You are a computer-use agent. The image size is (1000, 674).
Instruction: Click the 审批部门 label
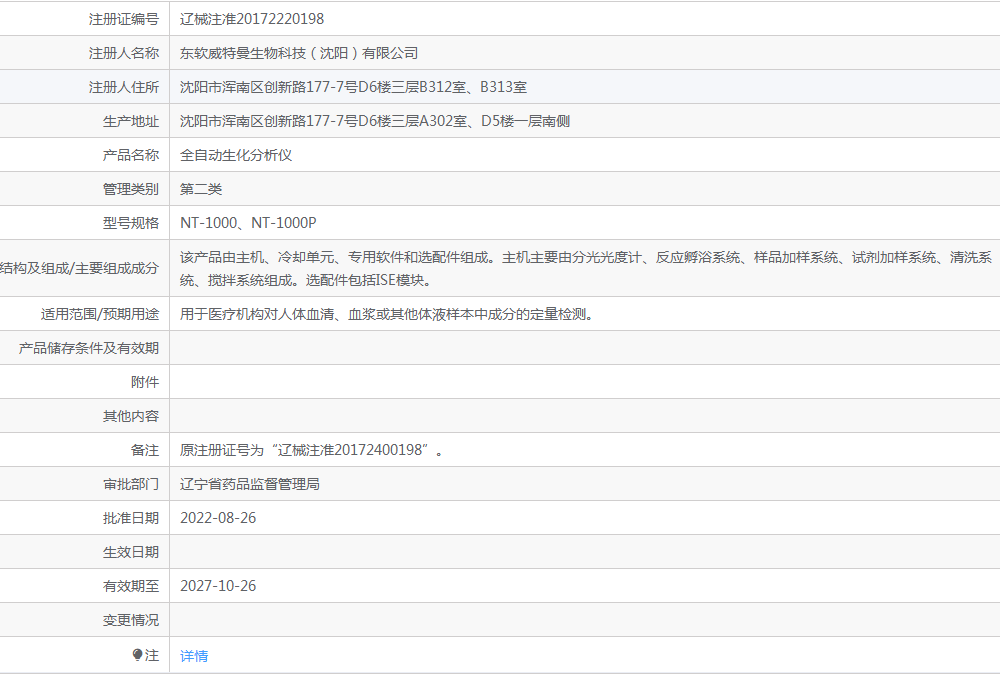[131, 484]
